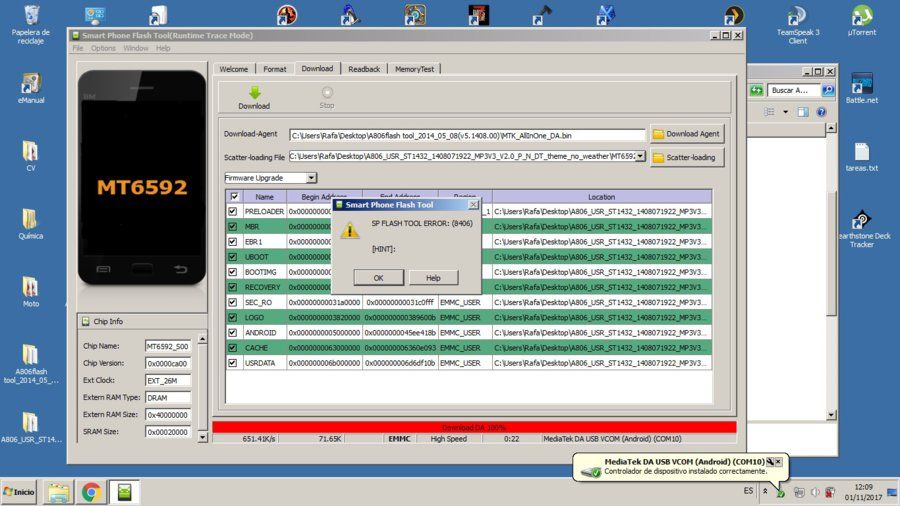Expand the Firmware Upgrade mode dropdown

click(x=311, y=178)
